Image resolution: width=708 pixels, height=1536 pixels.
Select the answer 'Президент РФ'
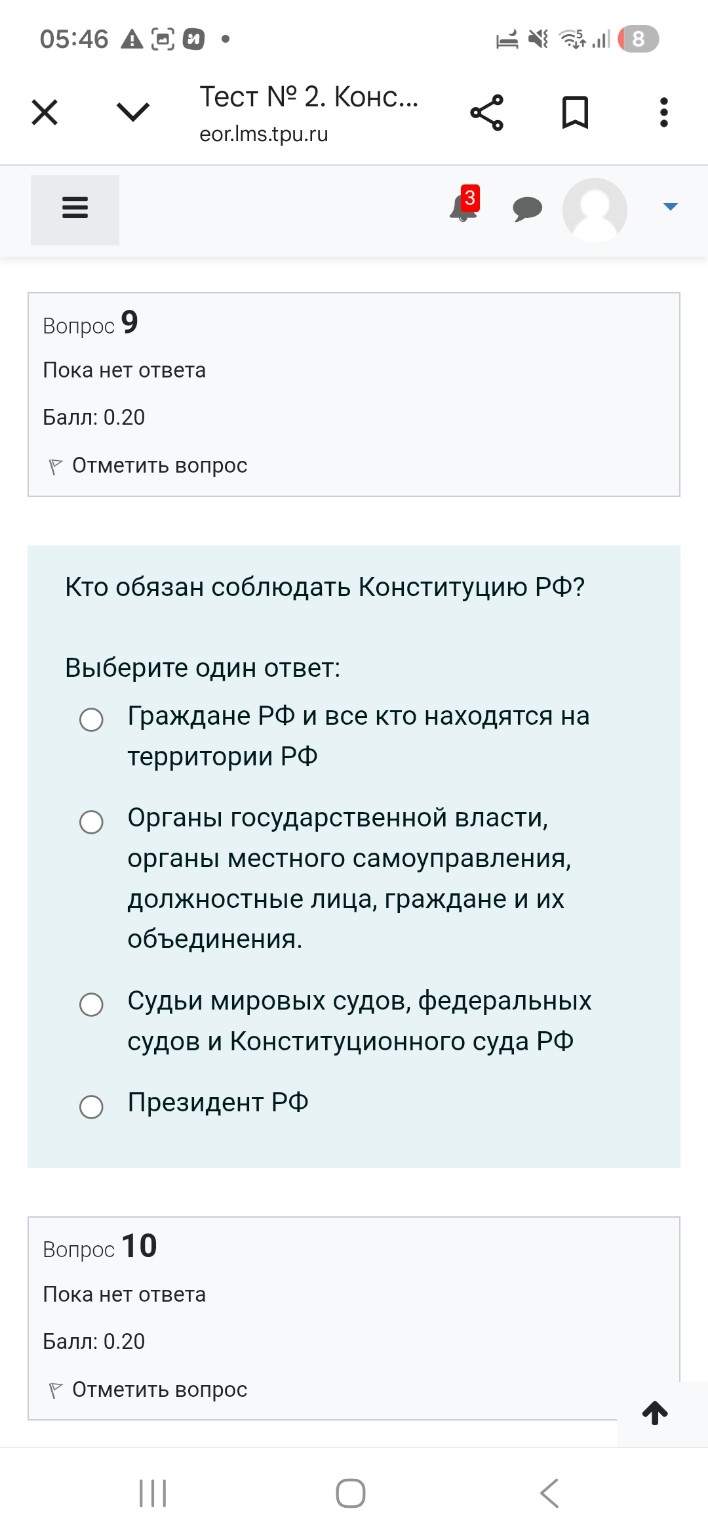(91, 1106)
